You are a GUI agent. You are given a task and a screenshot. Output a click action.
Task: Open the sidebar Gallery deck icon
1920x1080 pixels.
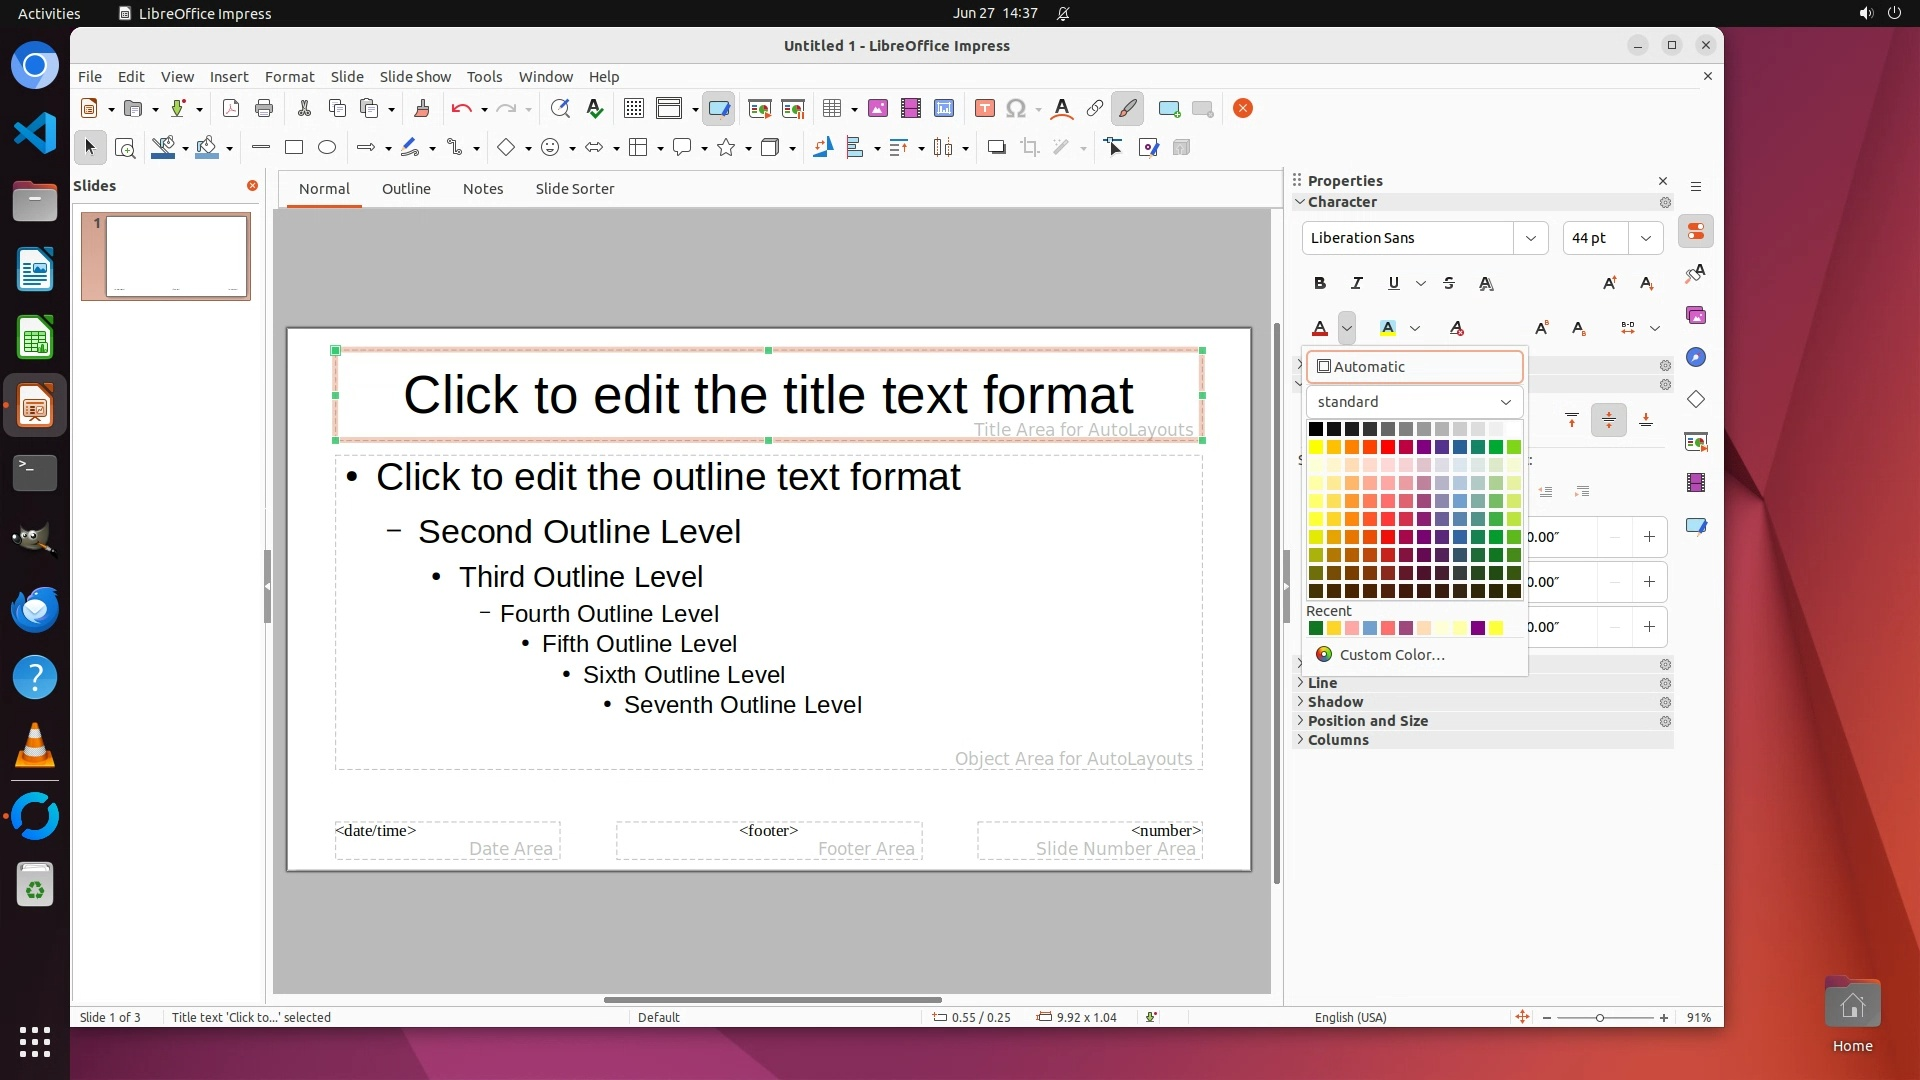[1696, 316]
